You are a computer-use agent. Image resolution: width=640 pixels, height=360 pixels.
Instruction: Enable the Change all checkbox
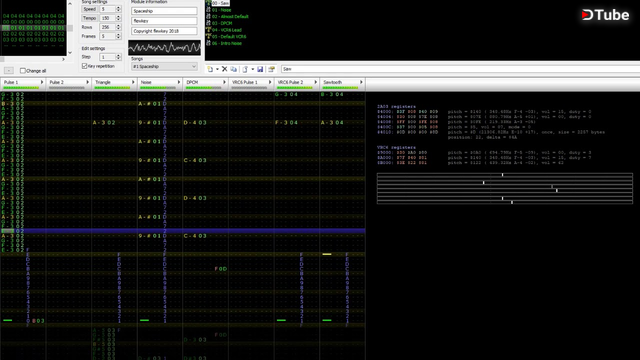tap(23, 71)
